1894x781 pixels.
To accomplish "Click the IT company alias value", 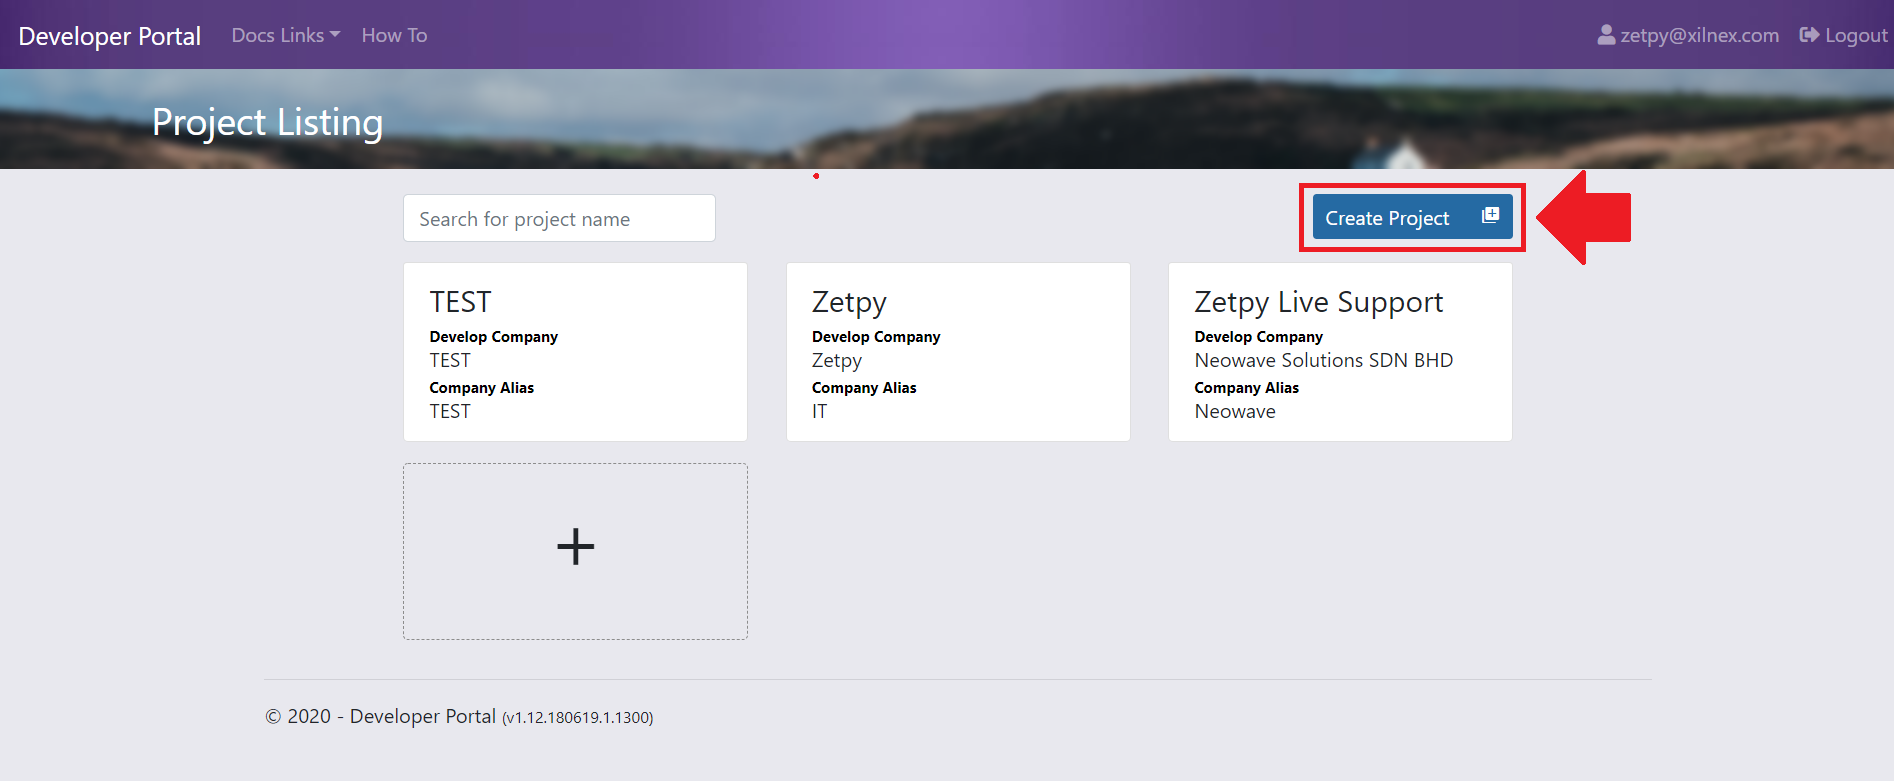I will 819,411.
